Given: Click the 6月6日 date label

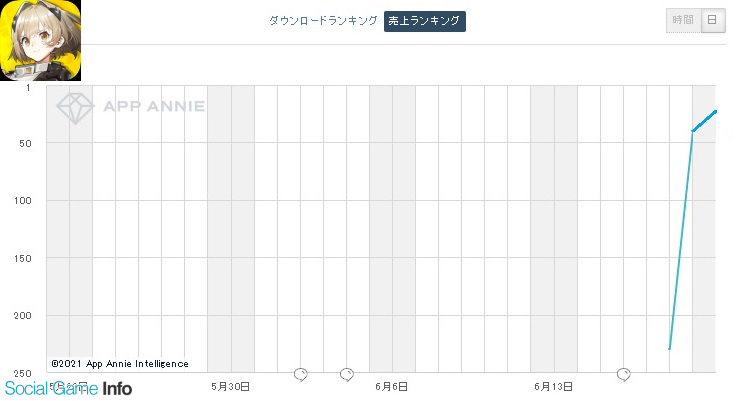Looking at the screenshot, I should tap(391, 387).
